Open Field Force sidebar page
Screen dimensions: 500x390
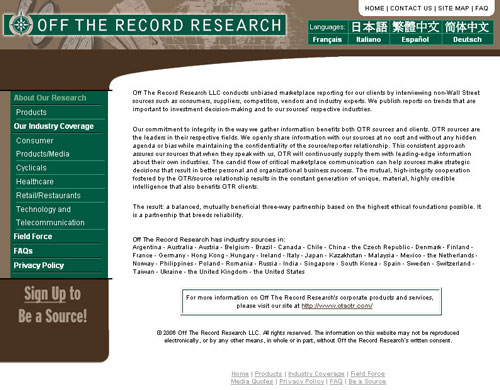pyautogui.click(x=33, y=236)
